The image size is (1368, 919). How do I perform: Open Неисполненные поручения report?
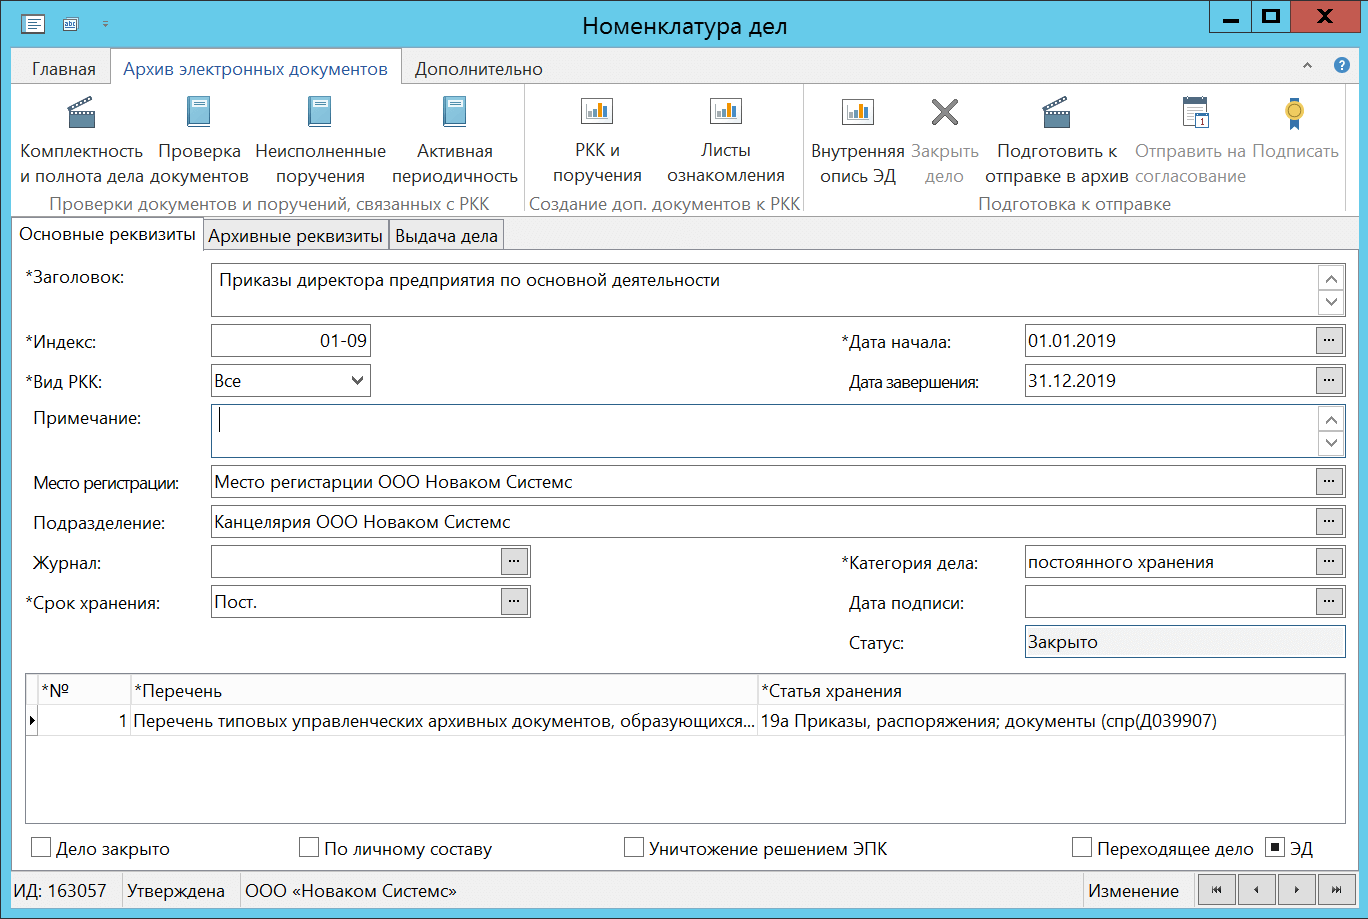coord(320,141)
